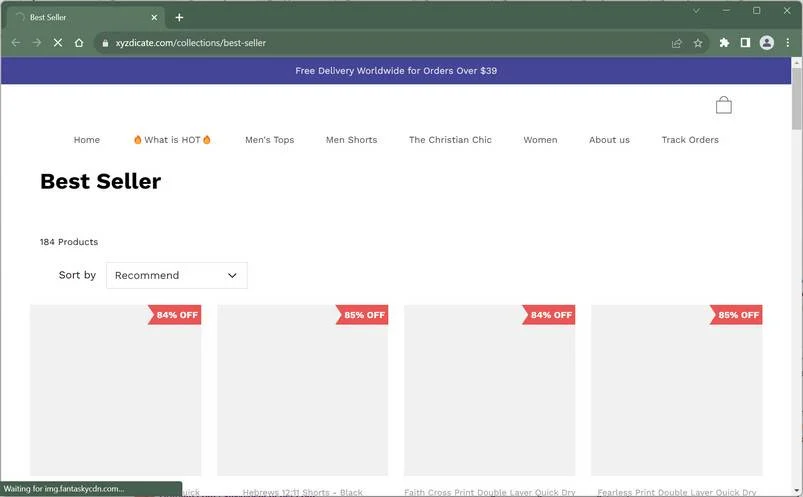Open the About us page
Screen dimensions: 803x497
point(609,140)
